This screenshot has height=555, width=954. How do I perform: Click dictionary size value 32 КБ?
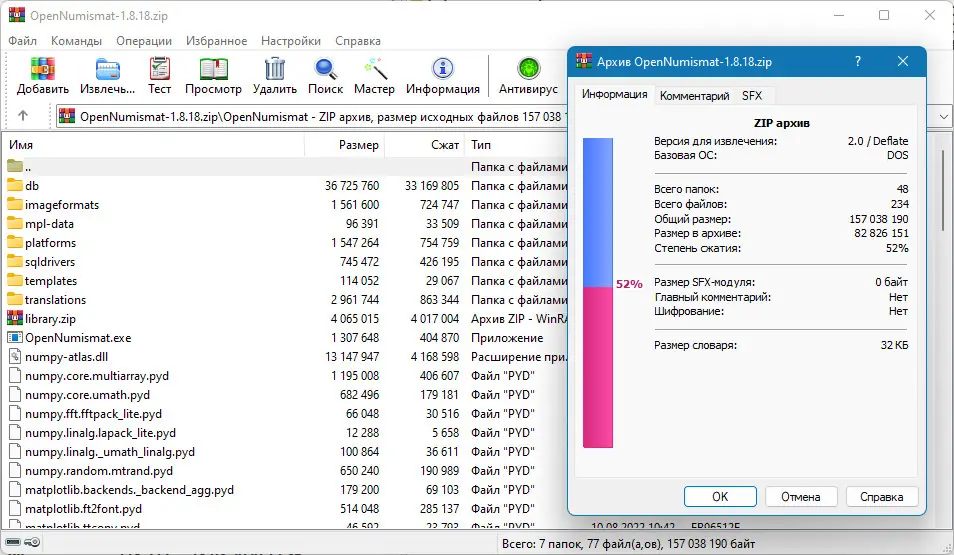(894, 345)
